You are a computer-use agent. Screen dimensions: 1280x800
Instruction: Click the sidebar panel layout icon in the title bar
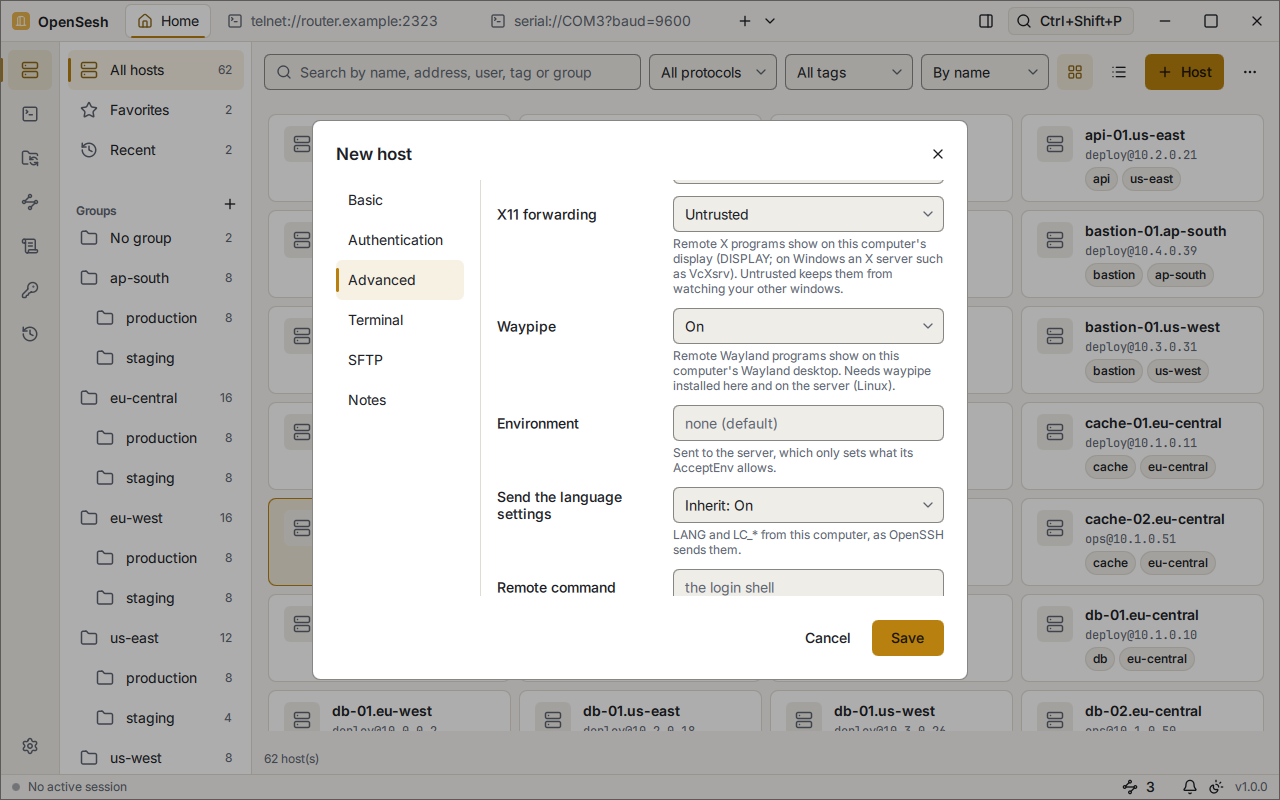[x=986, y=21]
